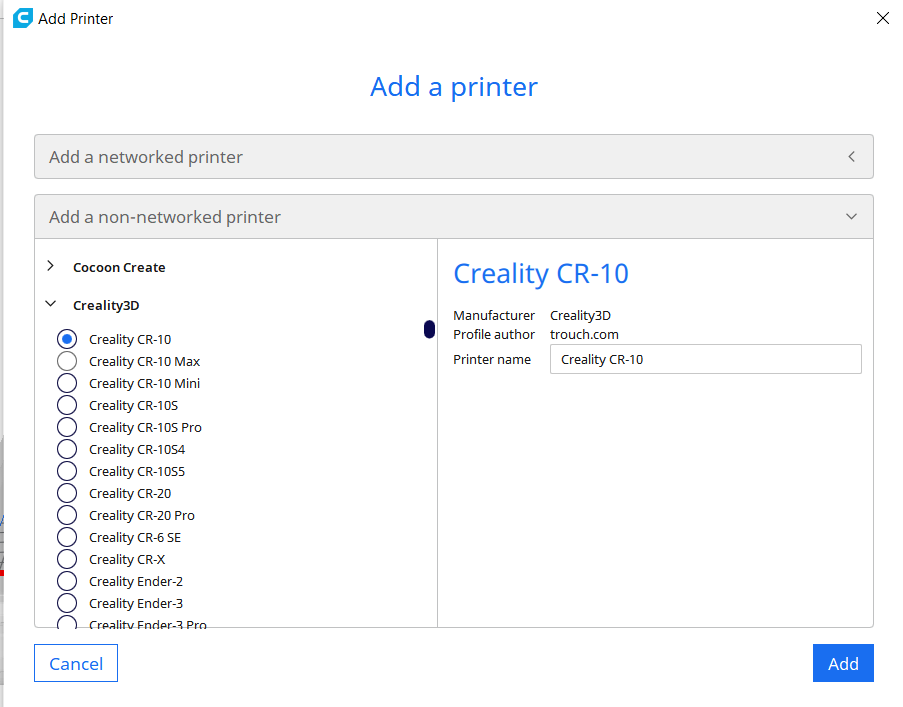Choose the Creality CR-6 SE printer
The height and width of the screenshot is (707, 903).
(67, 537)
